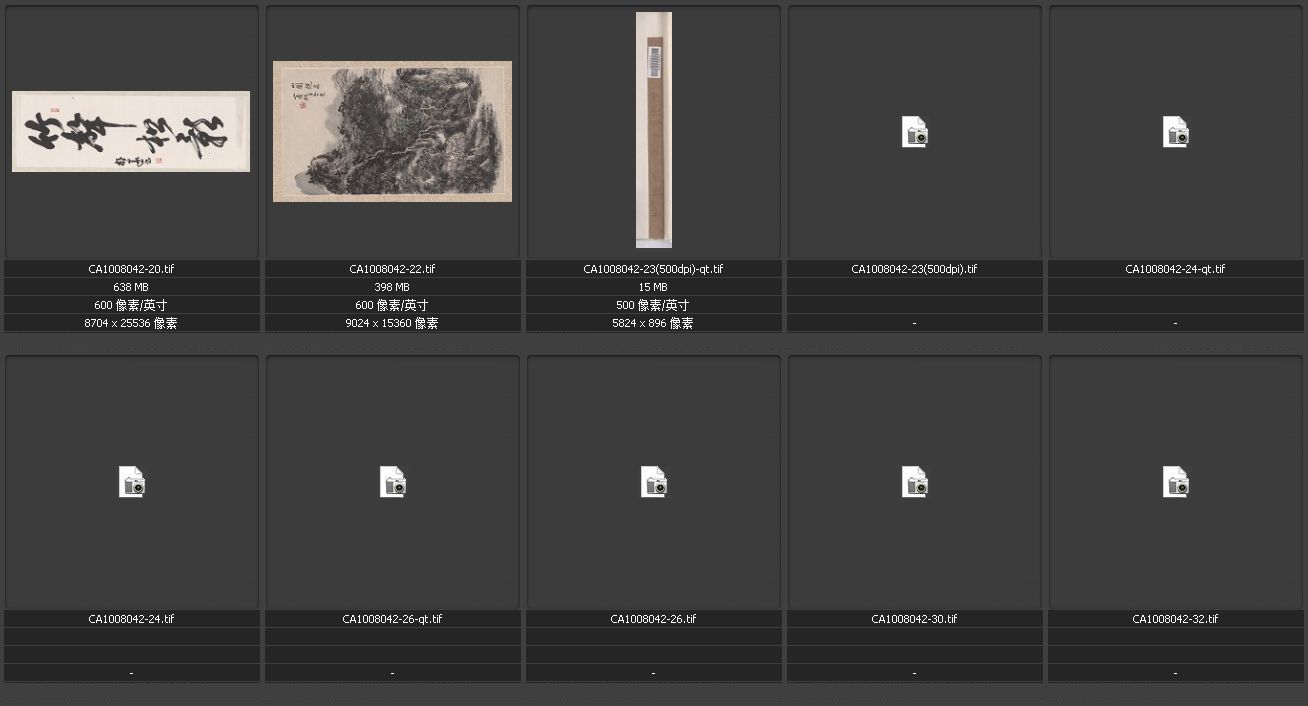Click the placeholder camera icon for CA1008042-24.tif
Screen dimensions: 1308x706
tap(131, 482)
